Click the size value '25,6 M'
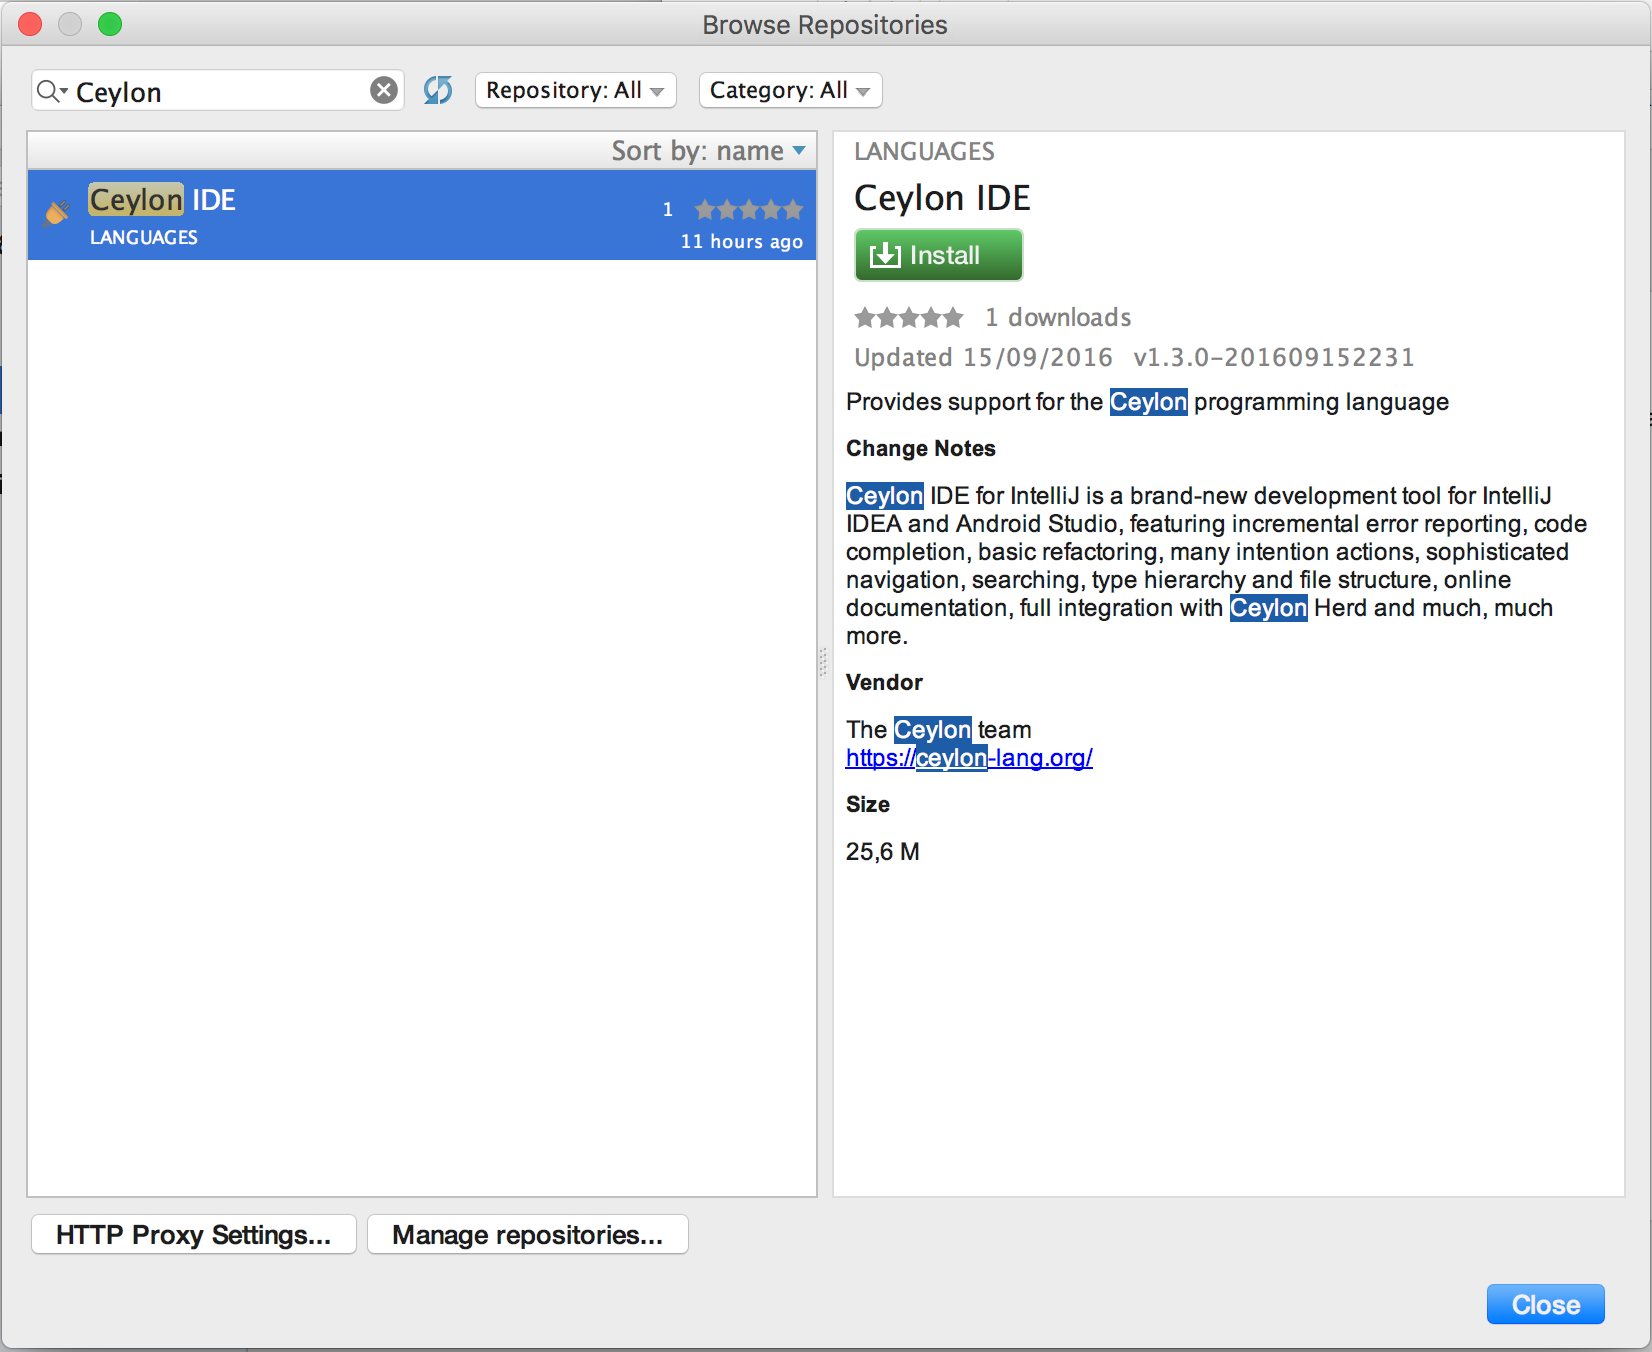Viewport: 1652px width, 1352px height. (883, 852)
